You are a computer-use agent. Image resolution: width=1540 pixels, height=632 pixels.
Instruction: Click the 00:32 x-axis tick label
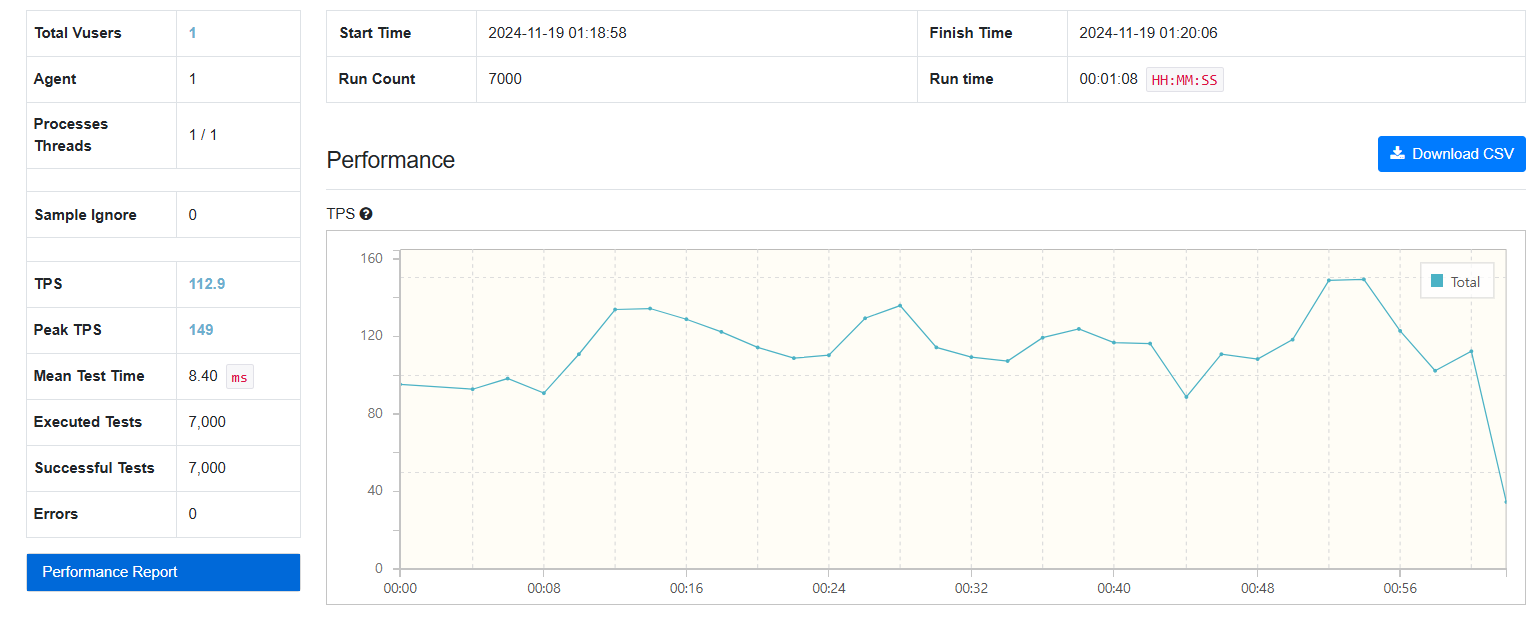click(x=971, y=589)
